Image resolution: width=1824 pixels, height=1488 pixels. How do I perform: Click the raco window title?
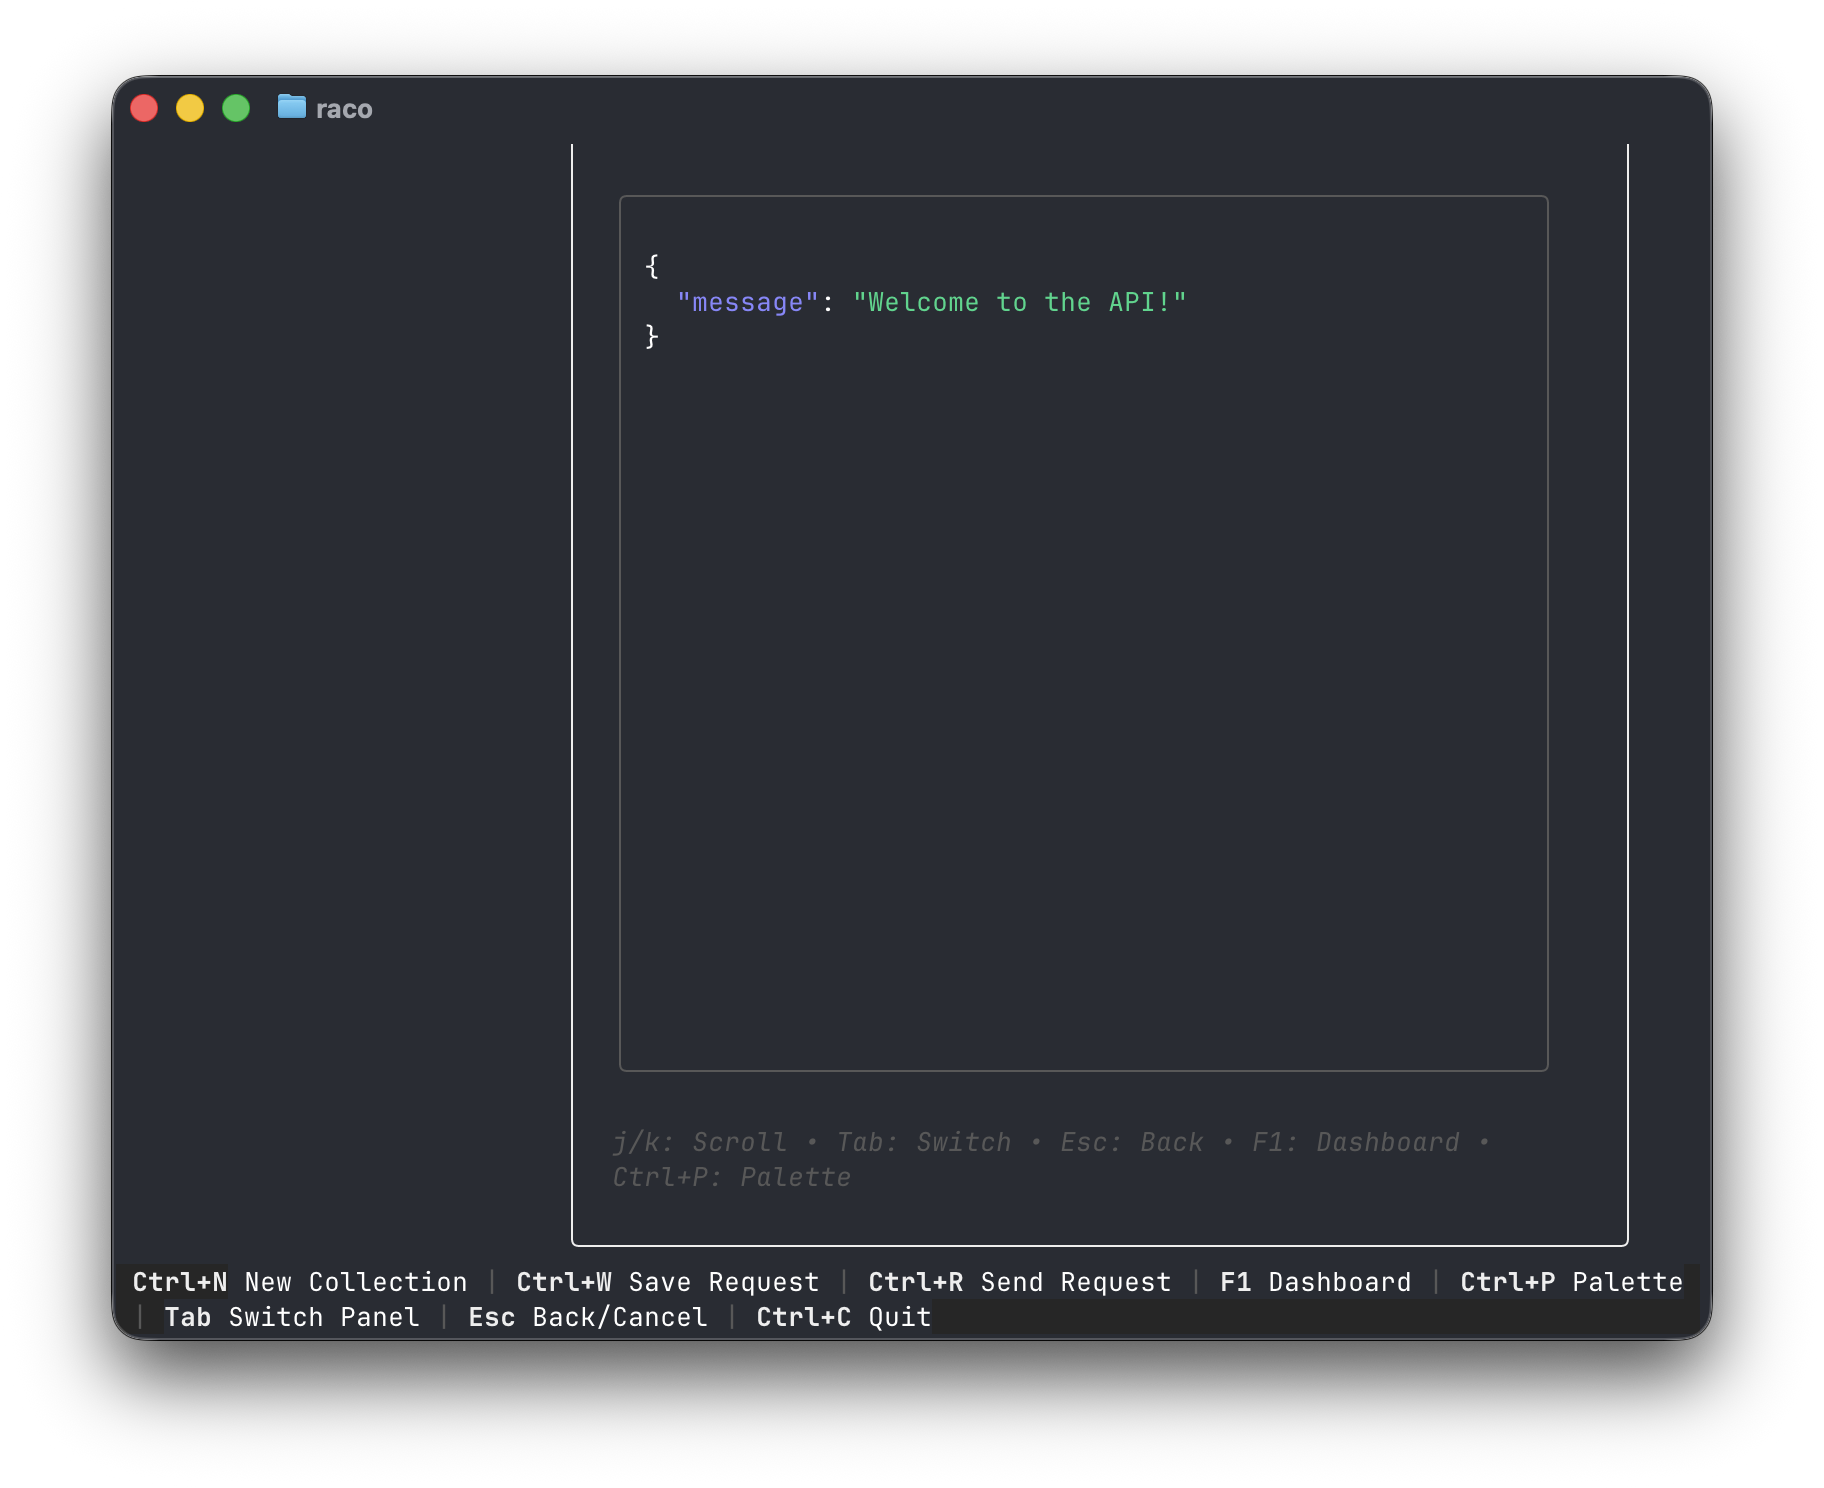click(345, 108)
